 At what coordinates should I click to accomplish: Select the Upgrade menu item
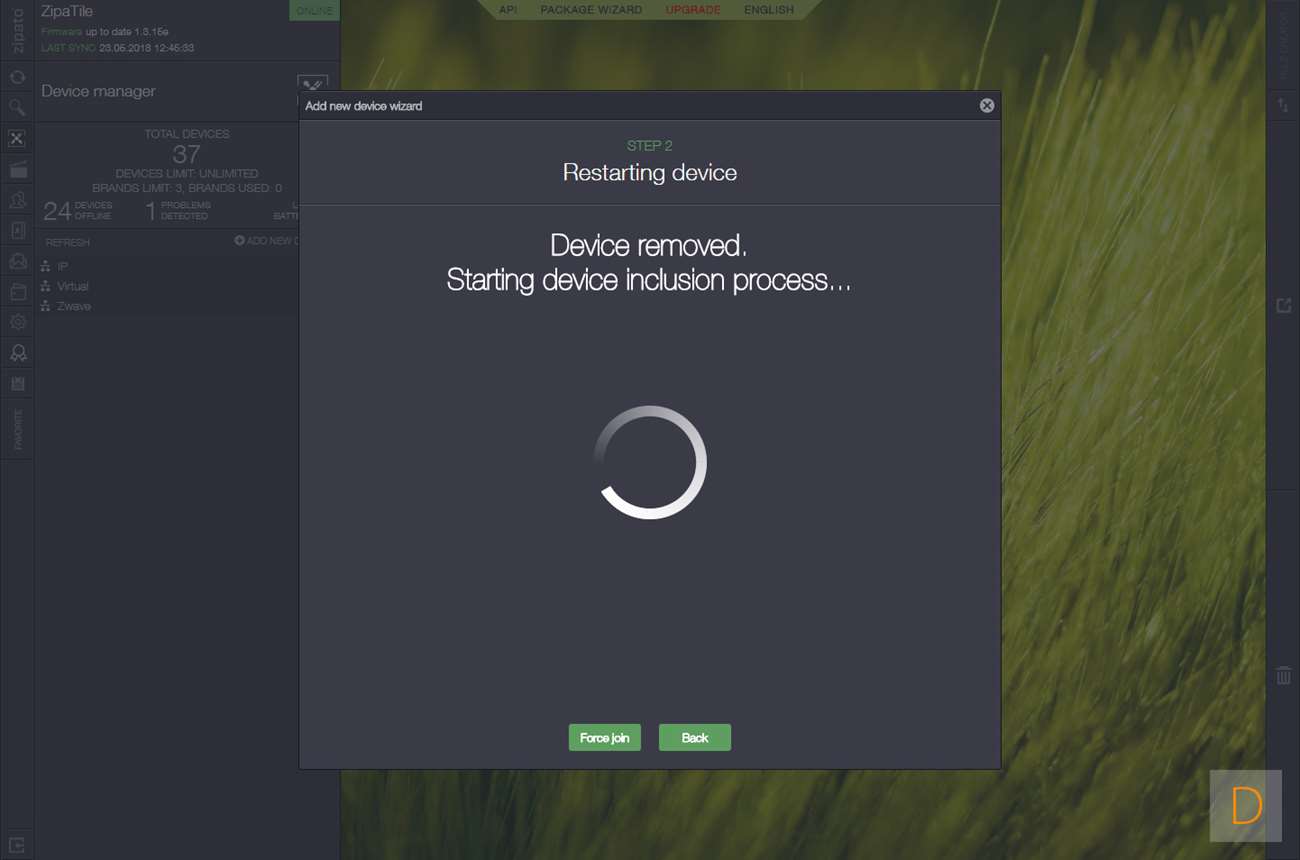(x=693, y=10)
